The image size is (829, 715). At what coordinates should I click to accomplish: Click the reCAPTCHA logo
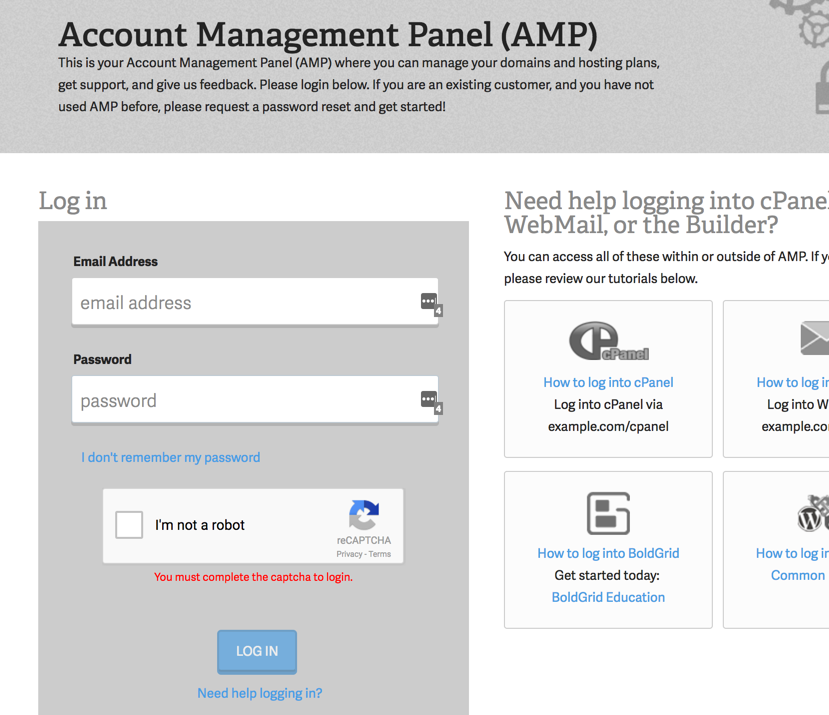(364, 515)
